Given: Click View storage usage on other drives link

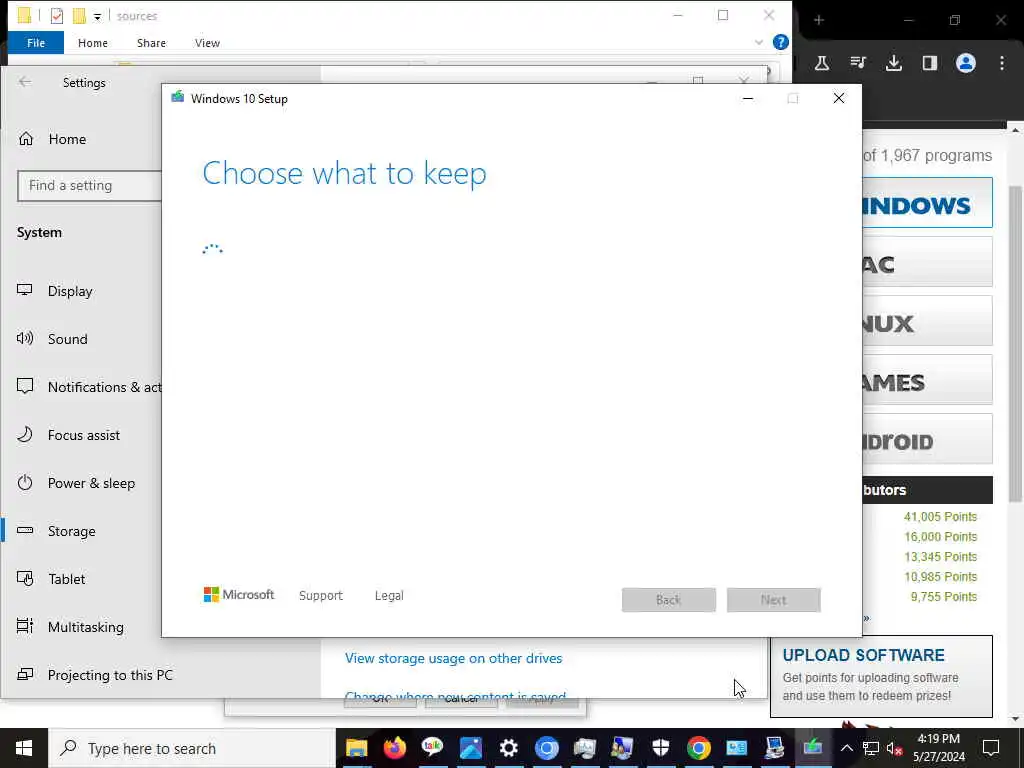Looking at the screenshot, I should (x=453, y=658).
